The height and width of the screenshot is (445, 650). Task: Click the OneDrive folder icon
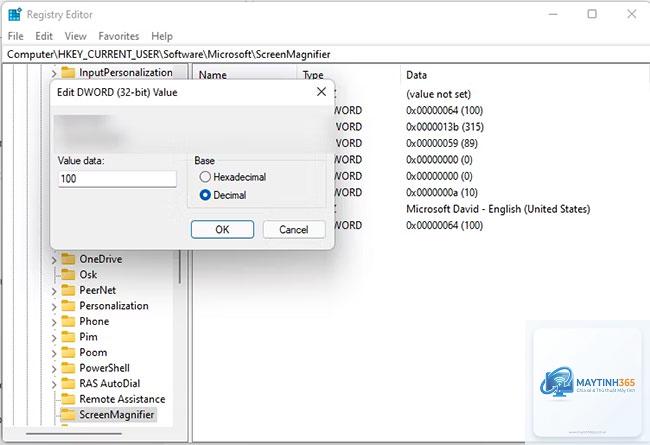(x=68, y=259)
